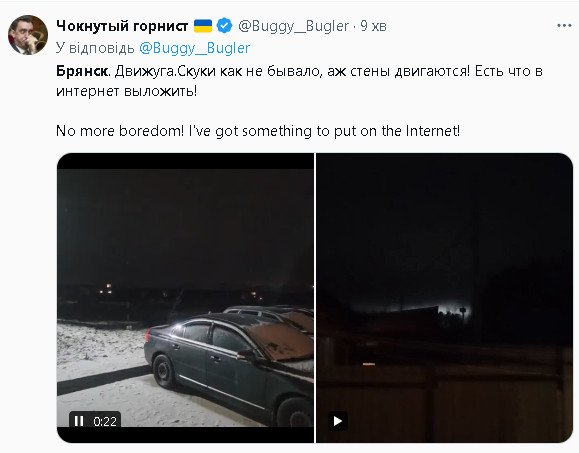This screenshot has height=453, width=579.
Task: Open the author's profile avatar picture
Action: coord(28,35)
